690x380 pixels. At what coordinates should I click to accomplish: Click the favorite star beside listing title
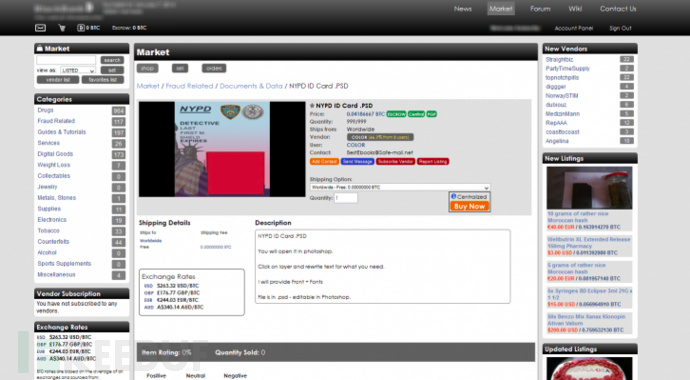click(312, 106)
